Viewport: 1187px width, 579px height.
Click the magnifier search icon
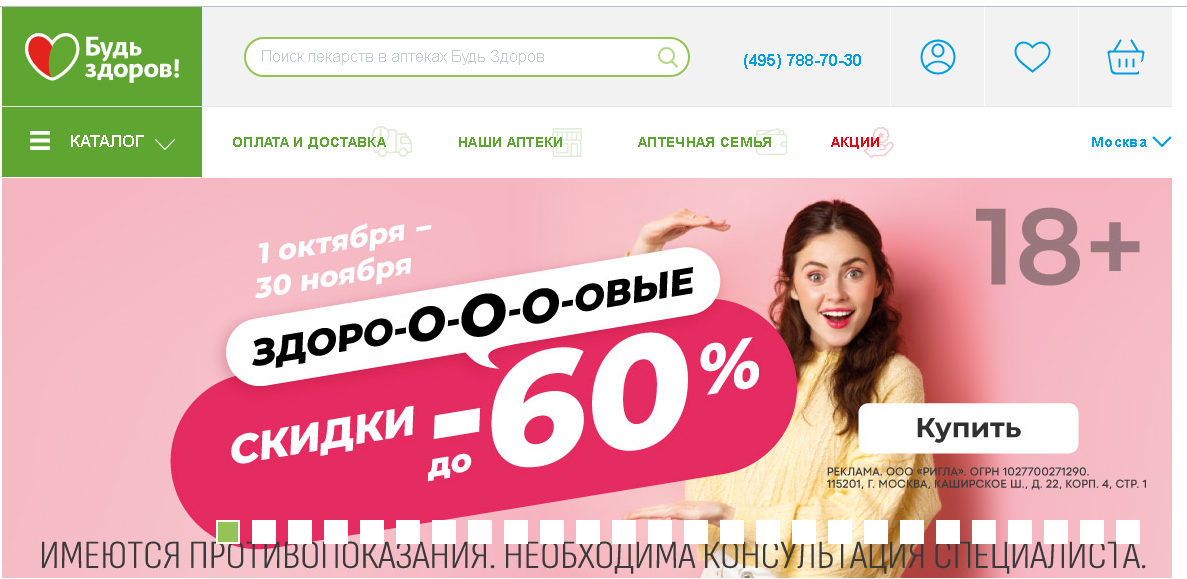point(667,57)
